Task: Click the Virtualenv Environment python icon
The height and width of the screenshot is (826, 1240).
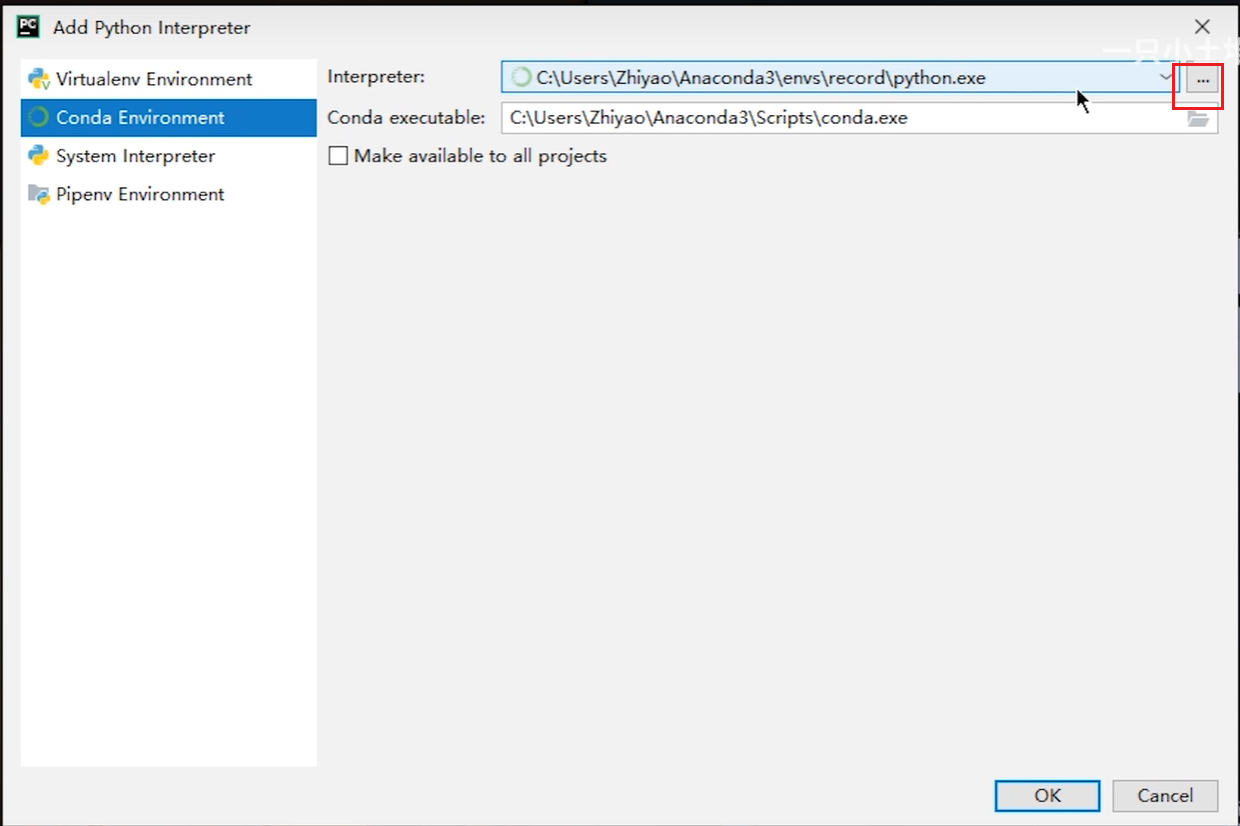Action: 39,79
